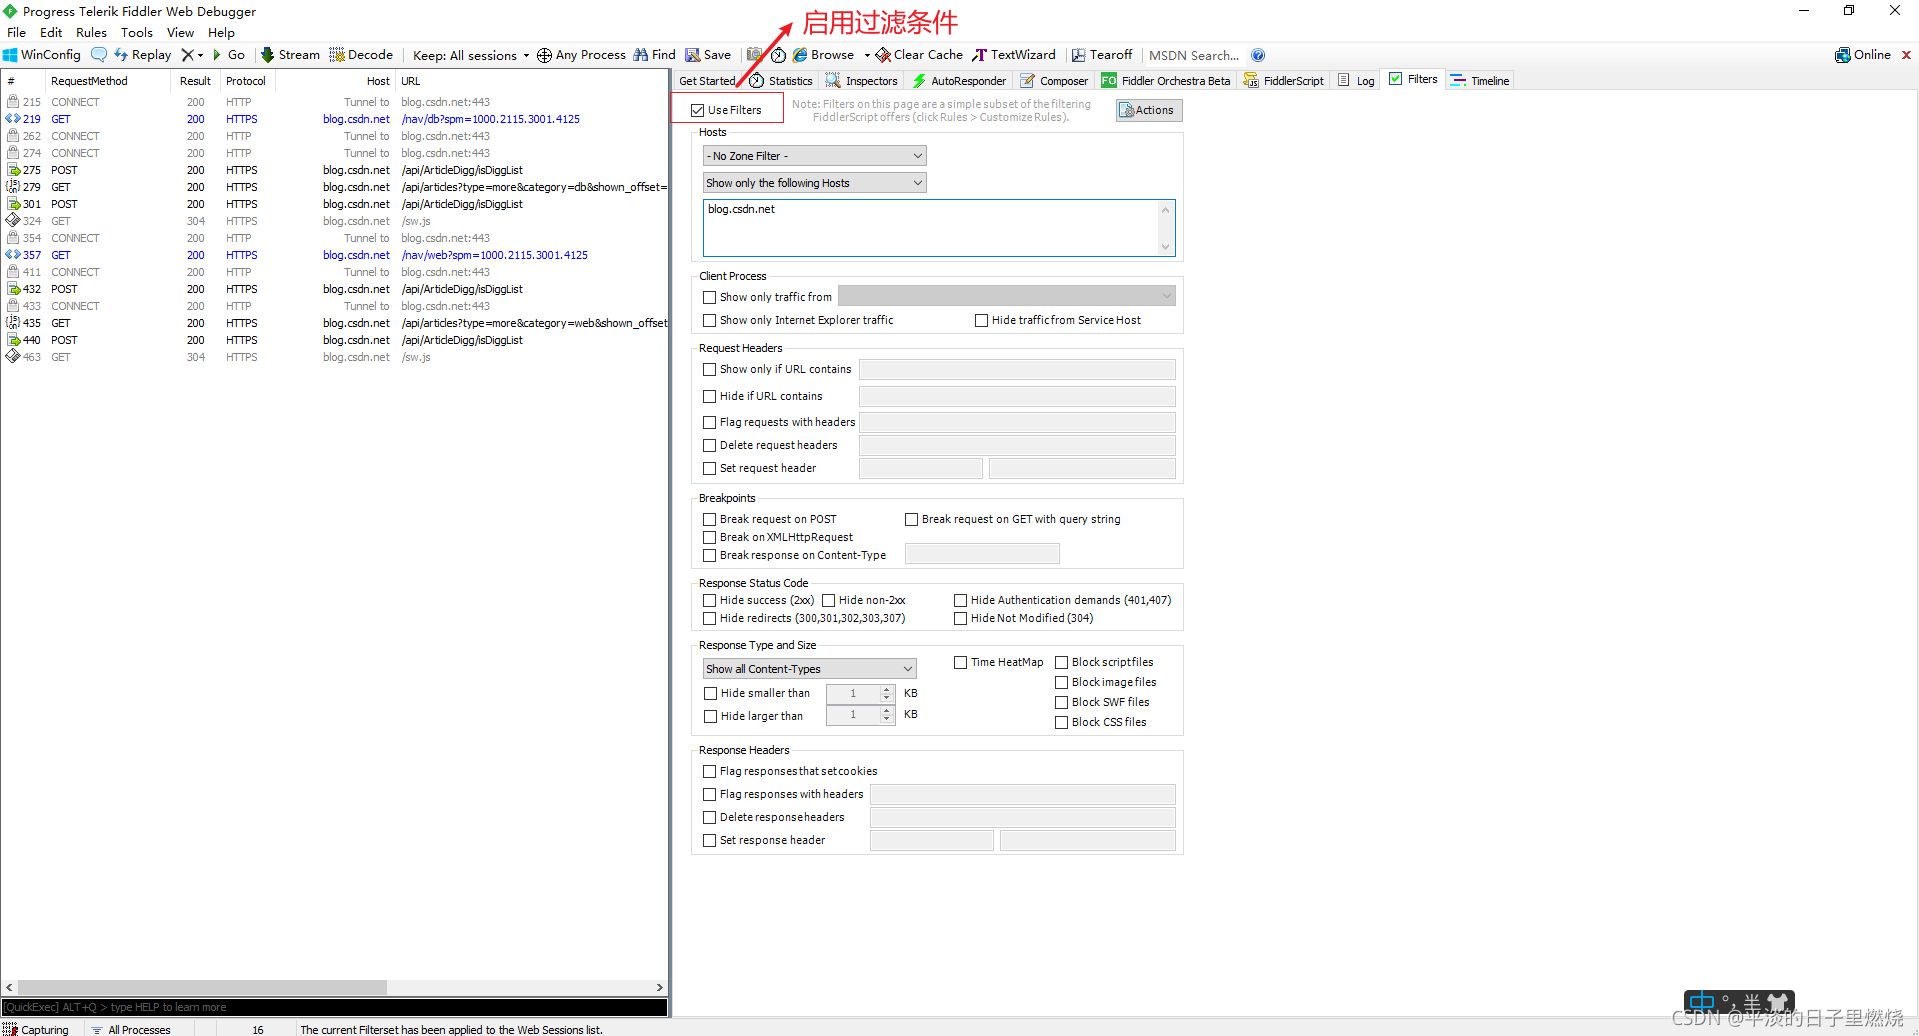Open Show all Content-Types dropdown
The image size is (1919, 1036).
point(810,669)
